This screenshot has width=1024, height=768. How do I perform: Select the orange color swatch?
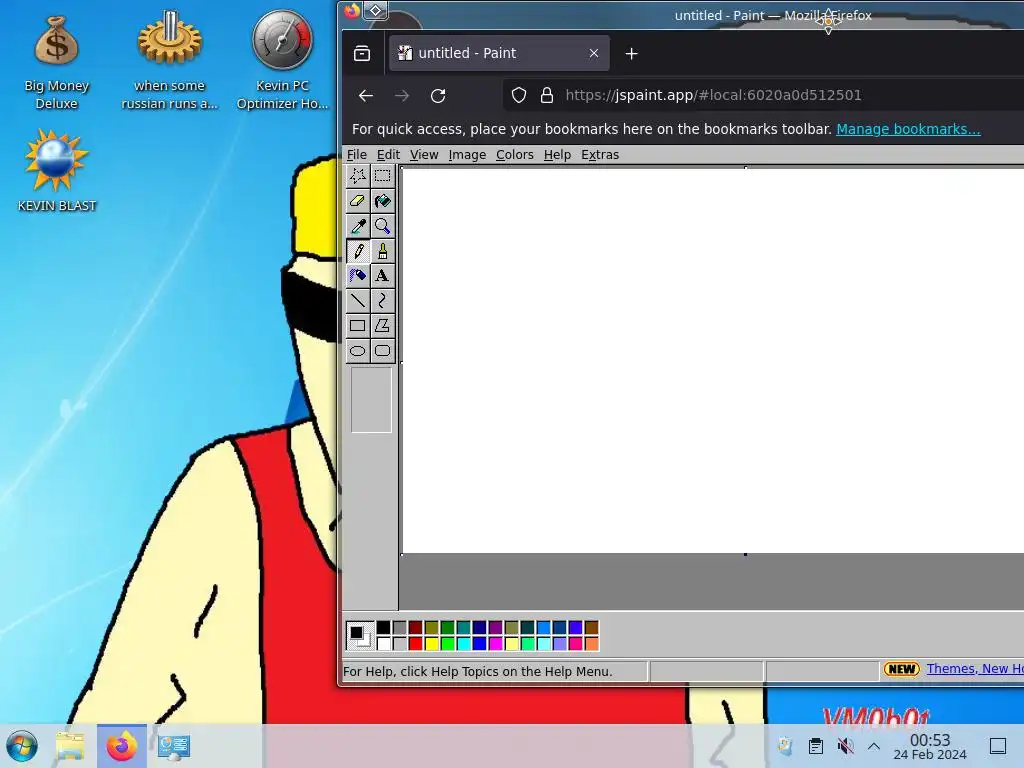coord(592,644)
